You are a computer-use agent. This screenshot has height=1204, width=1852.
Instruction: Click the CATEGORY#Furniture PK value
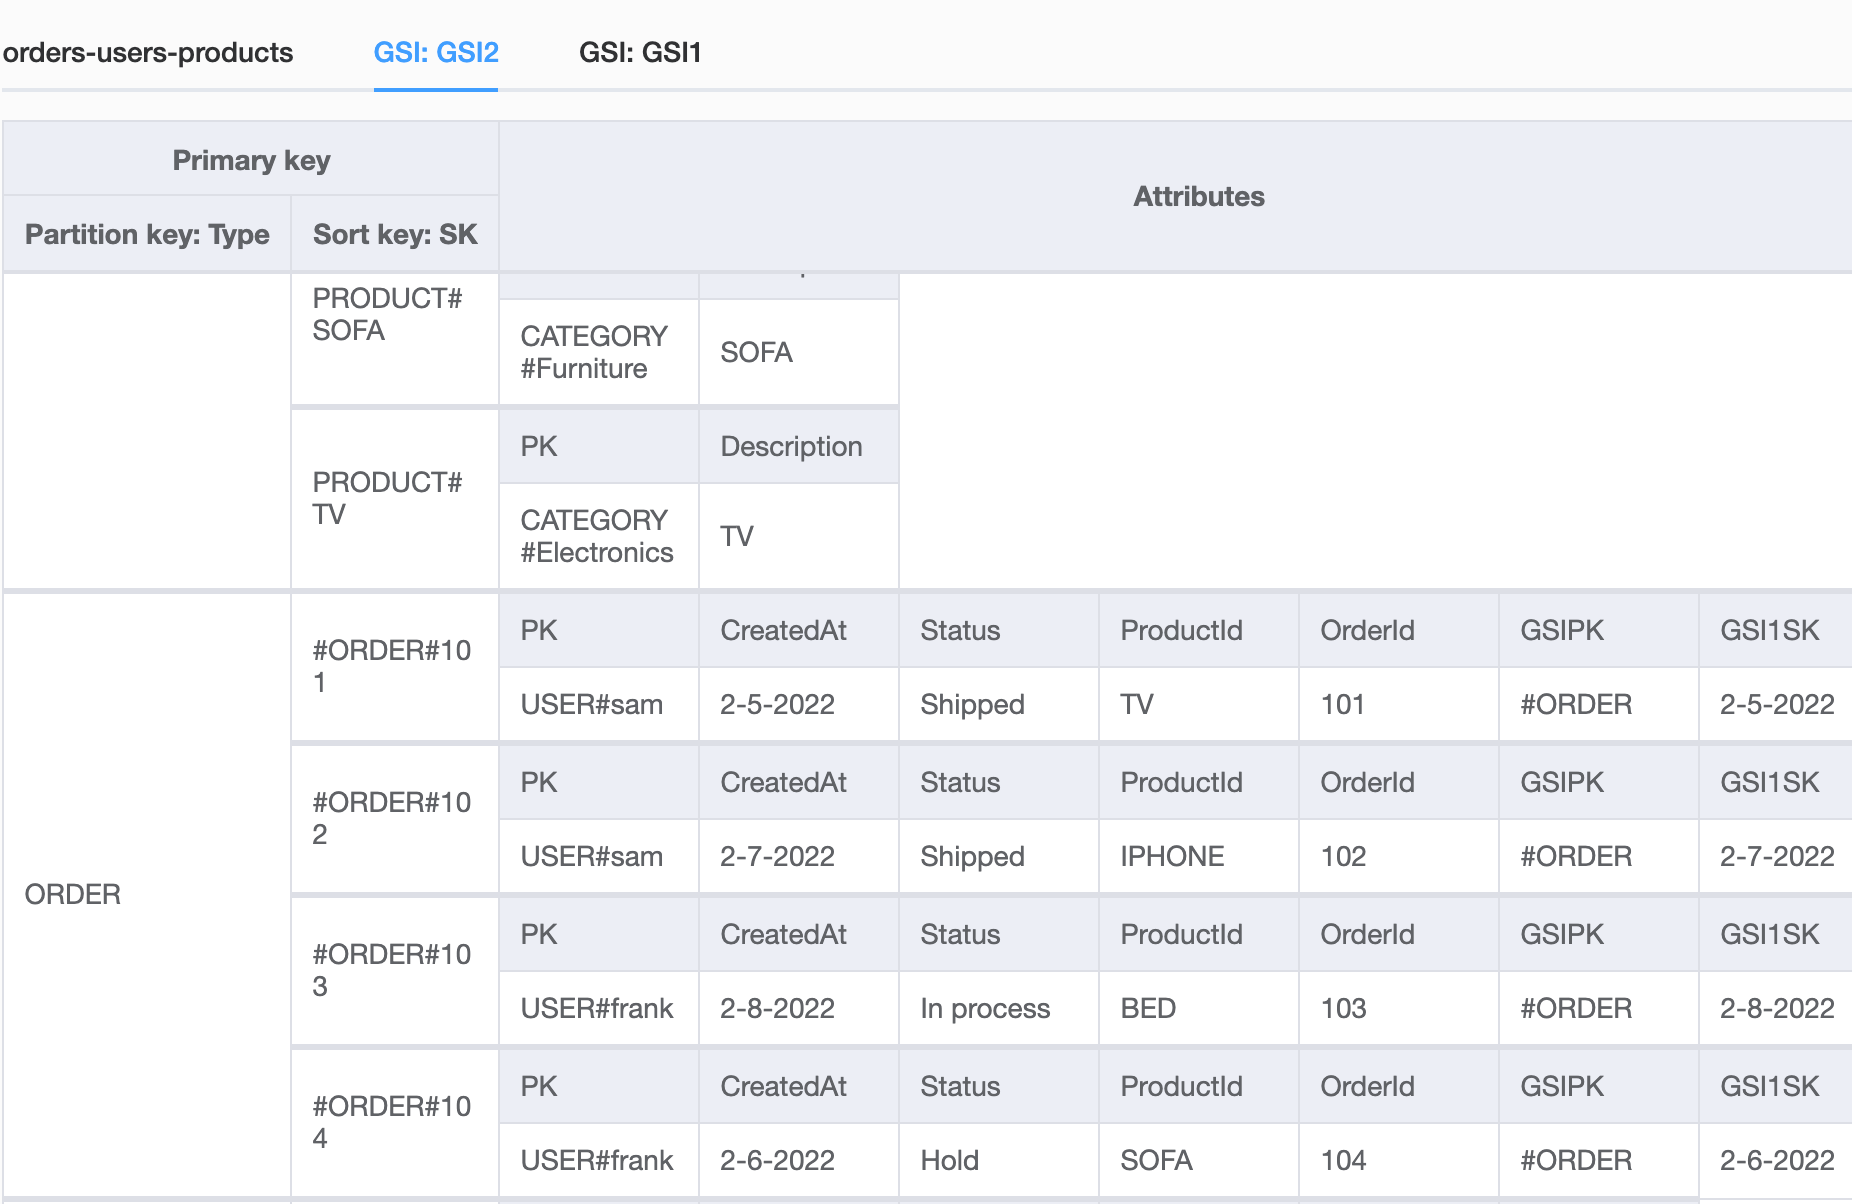(594, 352)
